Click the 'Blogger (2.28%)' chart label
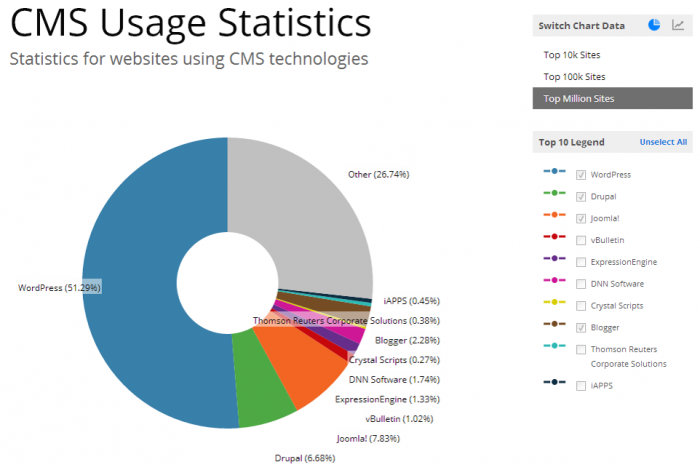 [x=407, y=341]
